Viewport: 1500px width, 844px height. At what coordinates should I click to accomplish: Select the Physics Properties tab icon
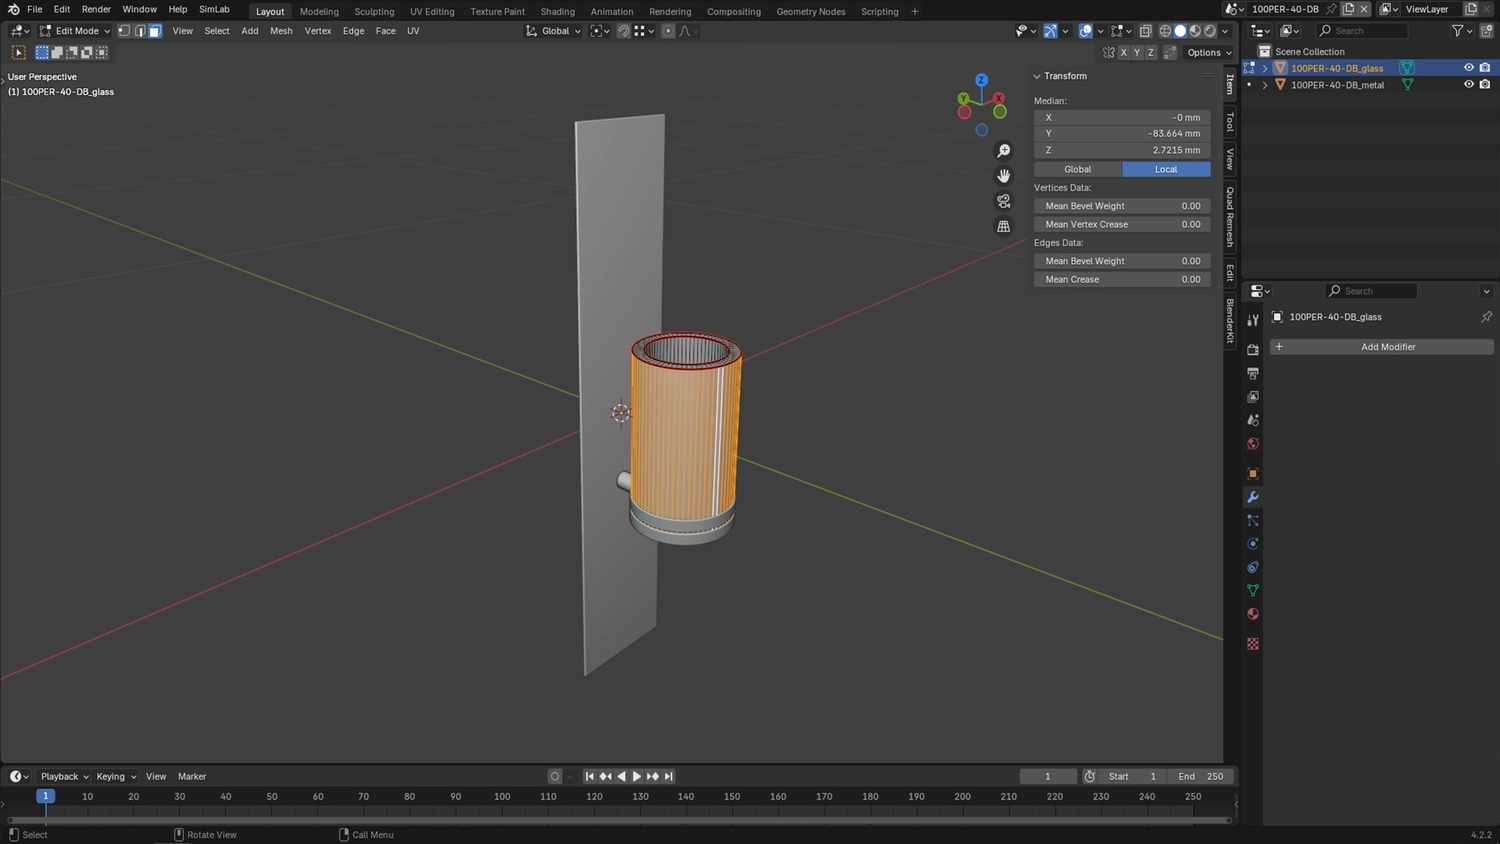1252,543
